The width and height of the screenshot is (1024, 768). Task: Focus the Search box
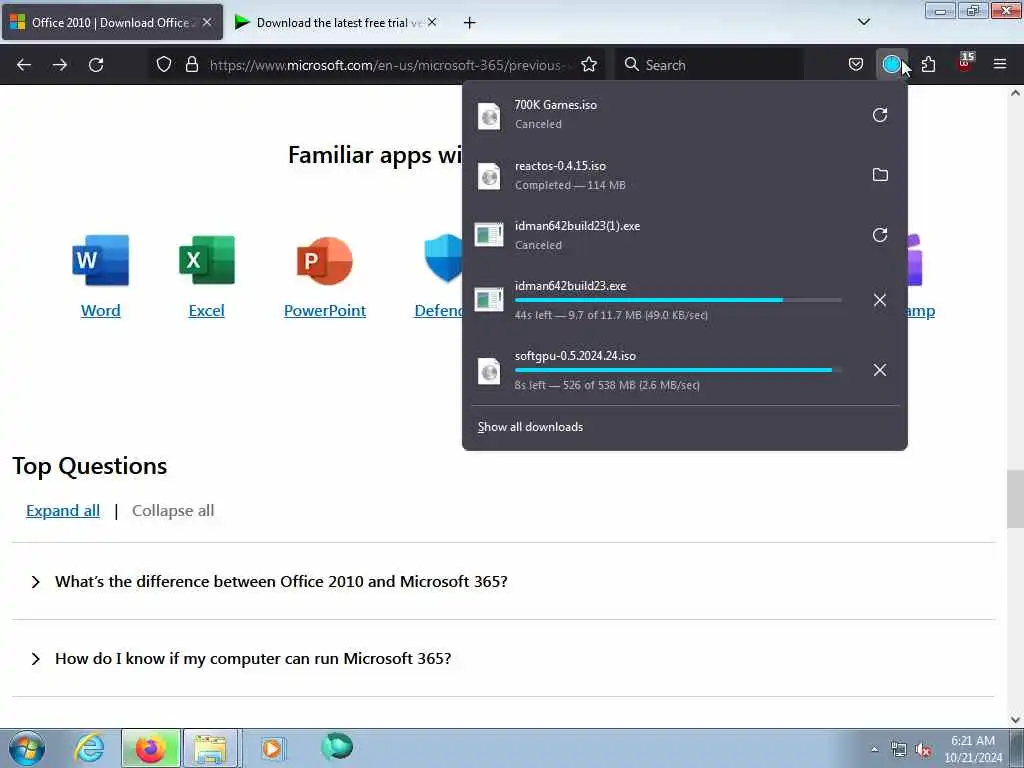pyautogui.click(x=711, y=65)
